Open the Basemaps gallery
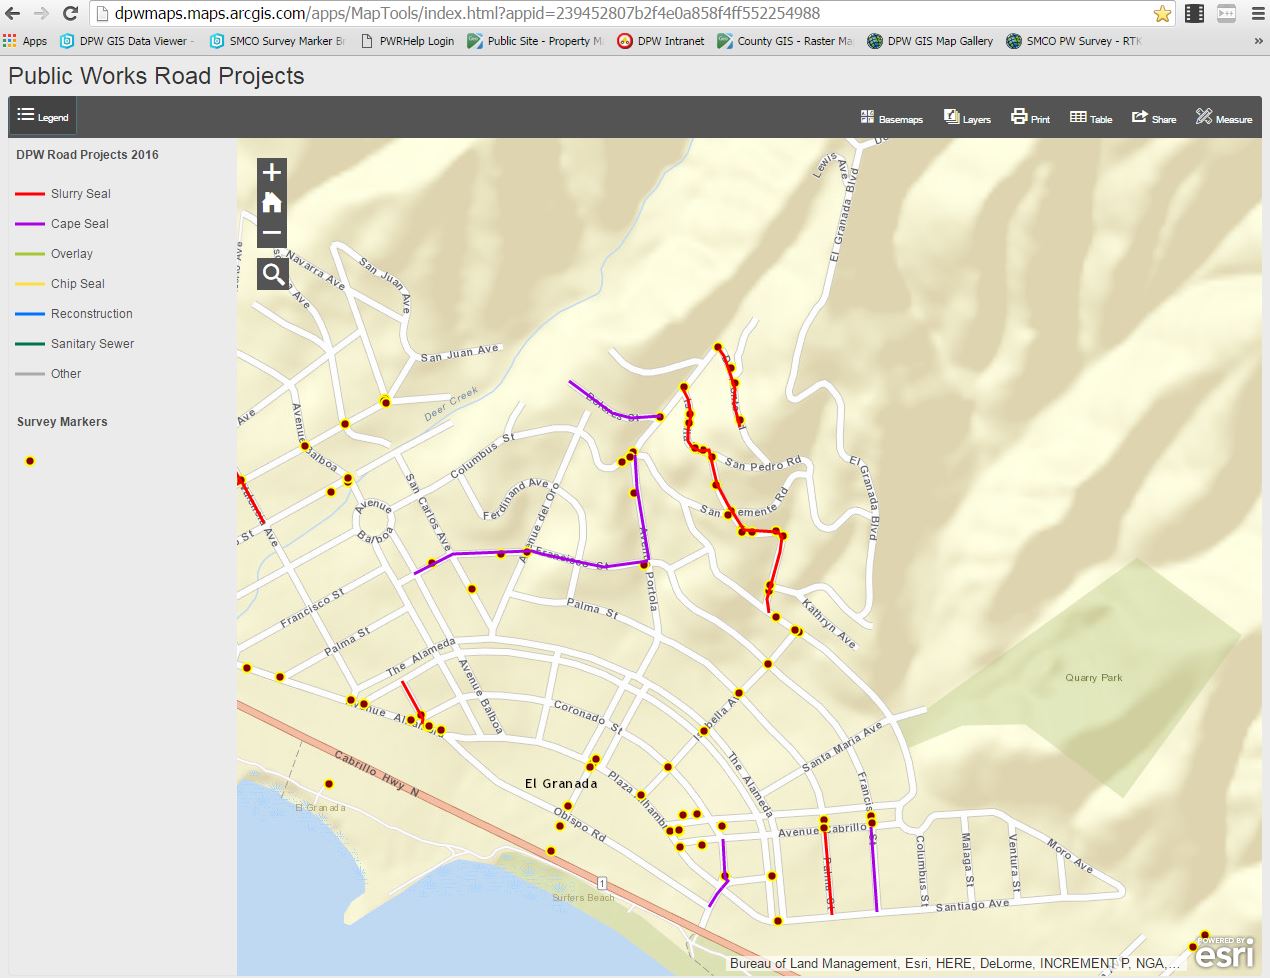The image size is (1270, 978). (x=891, y=117)
